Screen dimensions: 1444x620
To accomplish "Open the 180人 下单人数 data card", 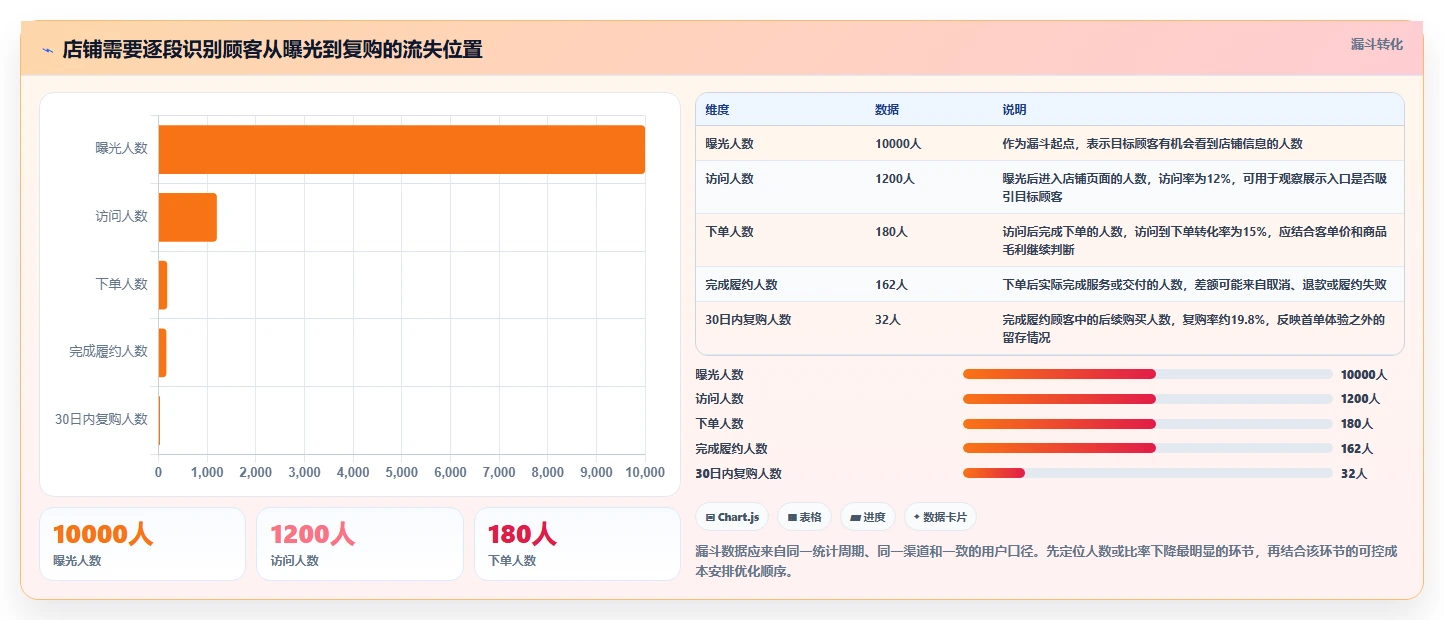I will pyautogui.click(x=577, y=544).
